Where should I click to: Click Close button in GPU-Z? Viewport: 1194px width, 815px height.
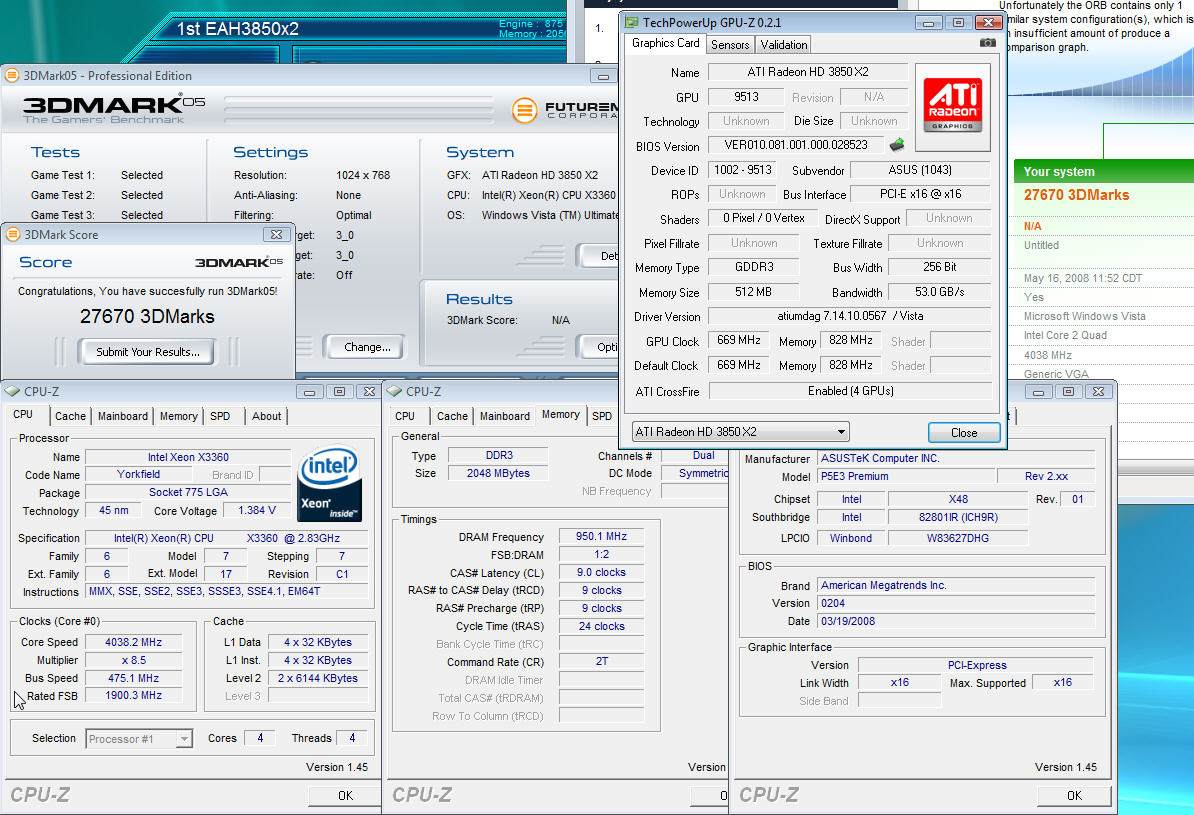tap(964, 433)
